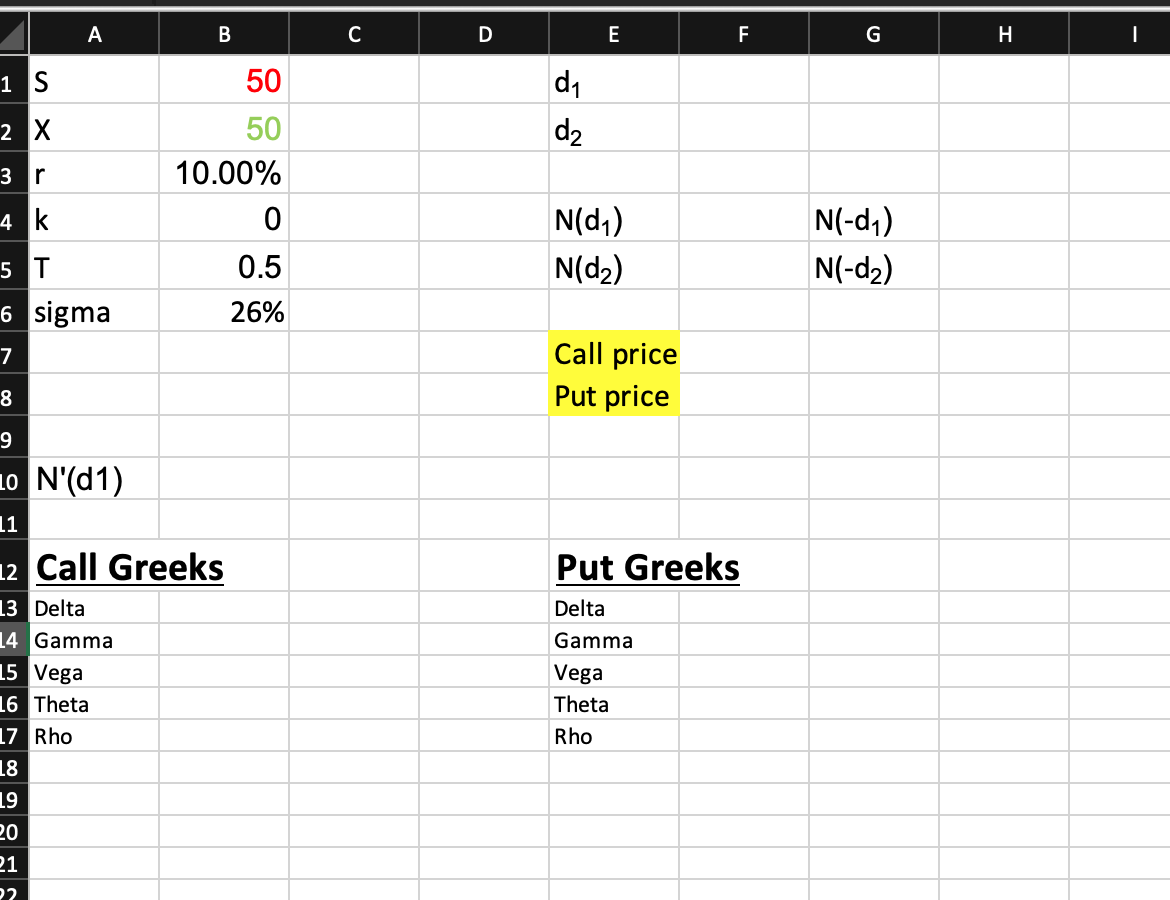This screenshot has width=1170, height=900.
Task: Select column G header
Action: pos(872,33)
